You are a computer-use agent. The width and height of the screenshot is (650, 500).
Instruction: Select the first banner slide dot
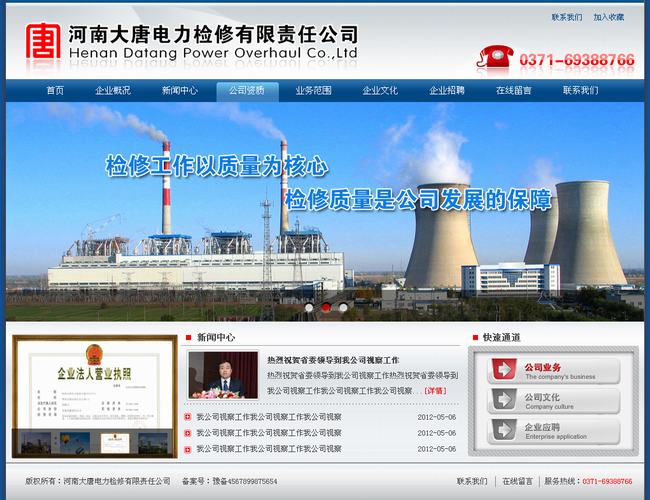310,308
